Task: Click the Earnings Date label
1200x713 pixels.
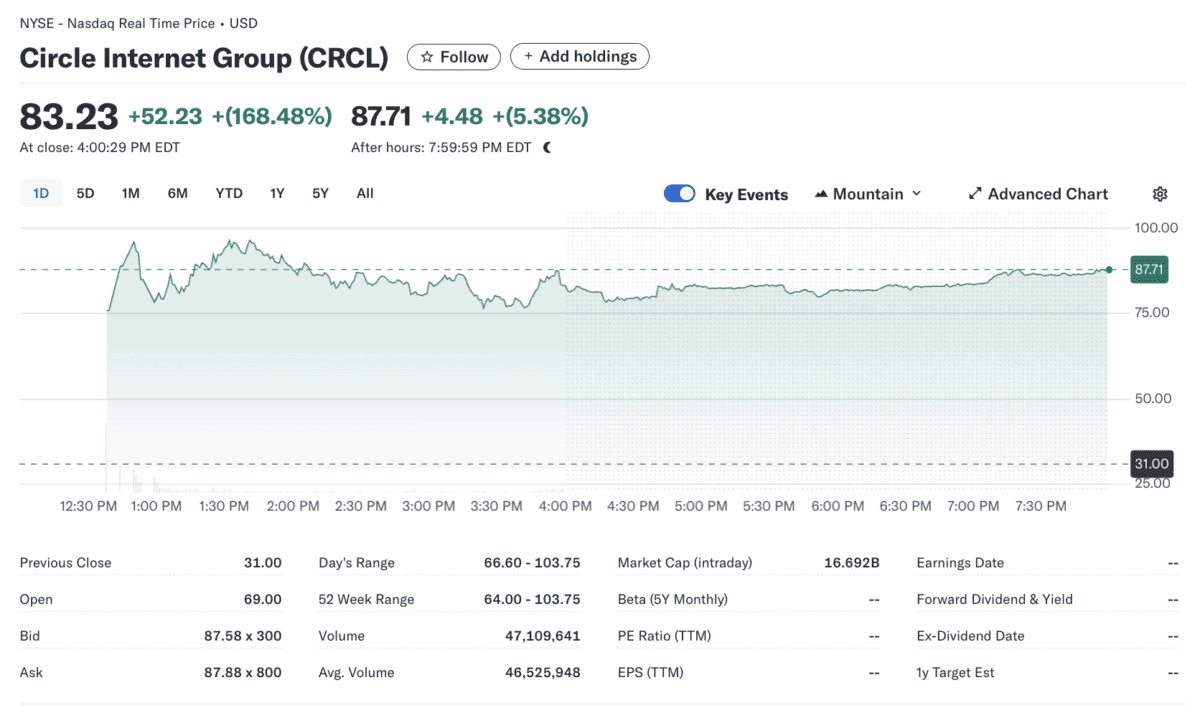Action: pyautogui.click(x=960, y=563)
